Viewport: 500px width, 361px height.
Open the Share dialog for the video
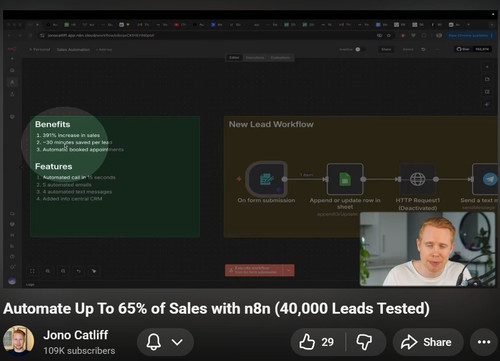[x=427, y=342]
